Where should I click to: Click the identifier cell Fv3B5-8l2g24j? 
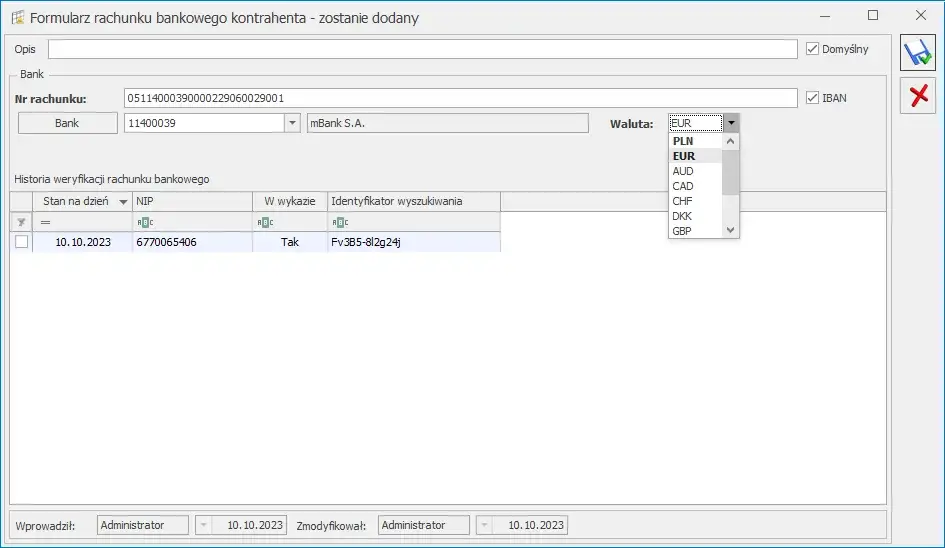(414, 242)
